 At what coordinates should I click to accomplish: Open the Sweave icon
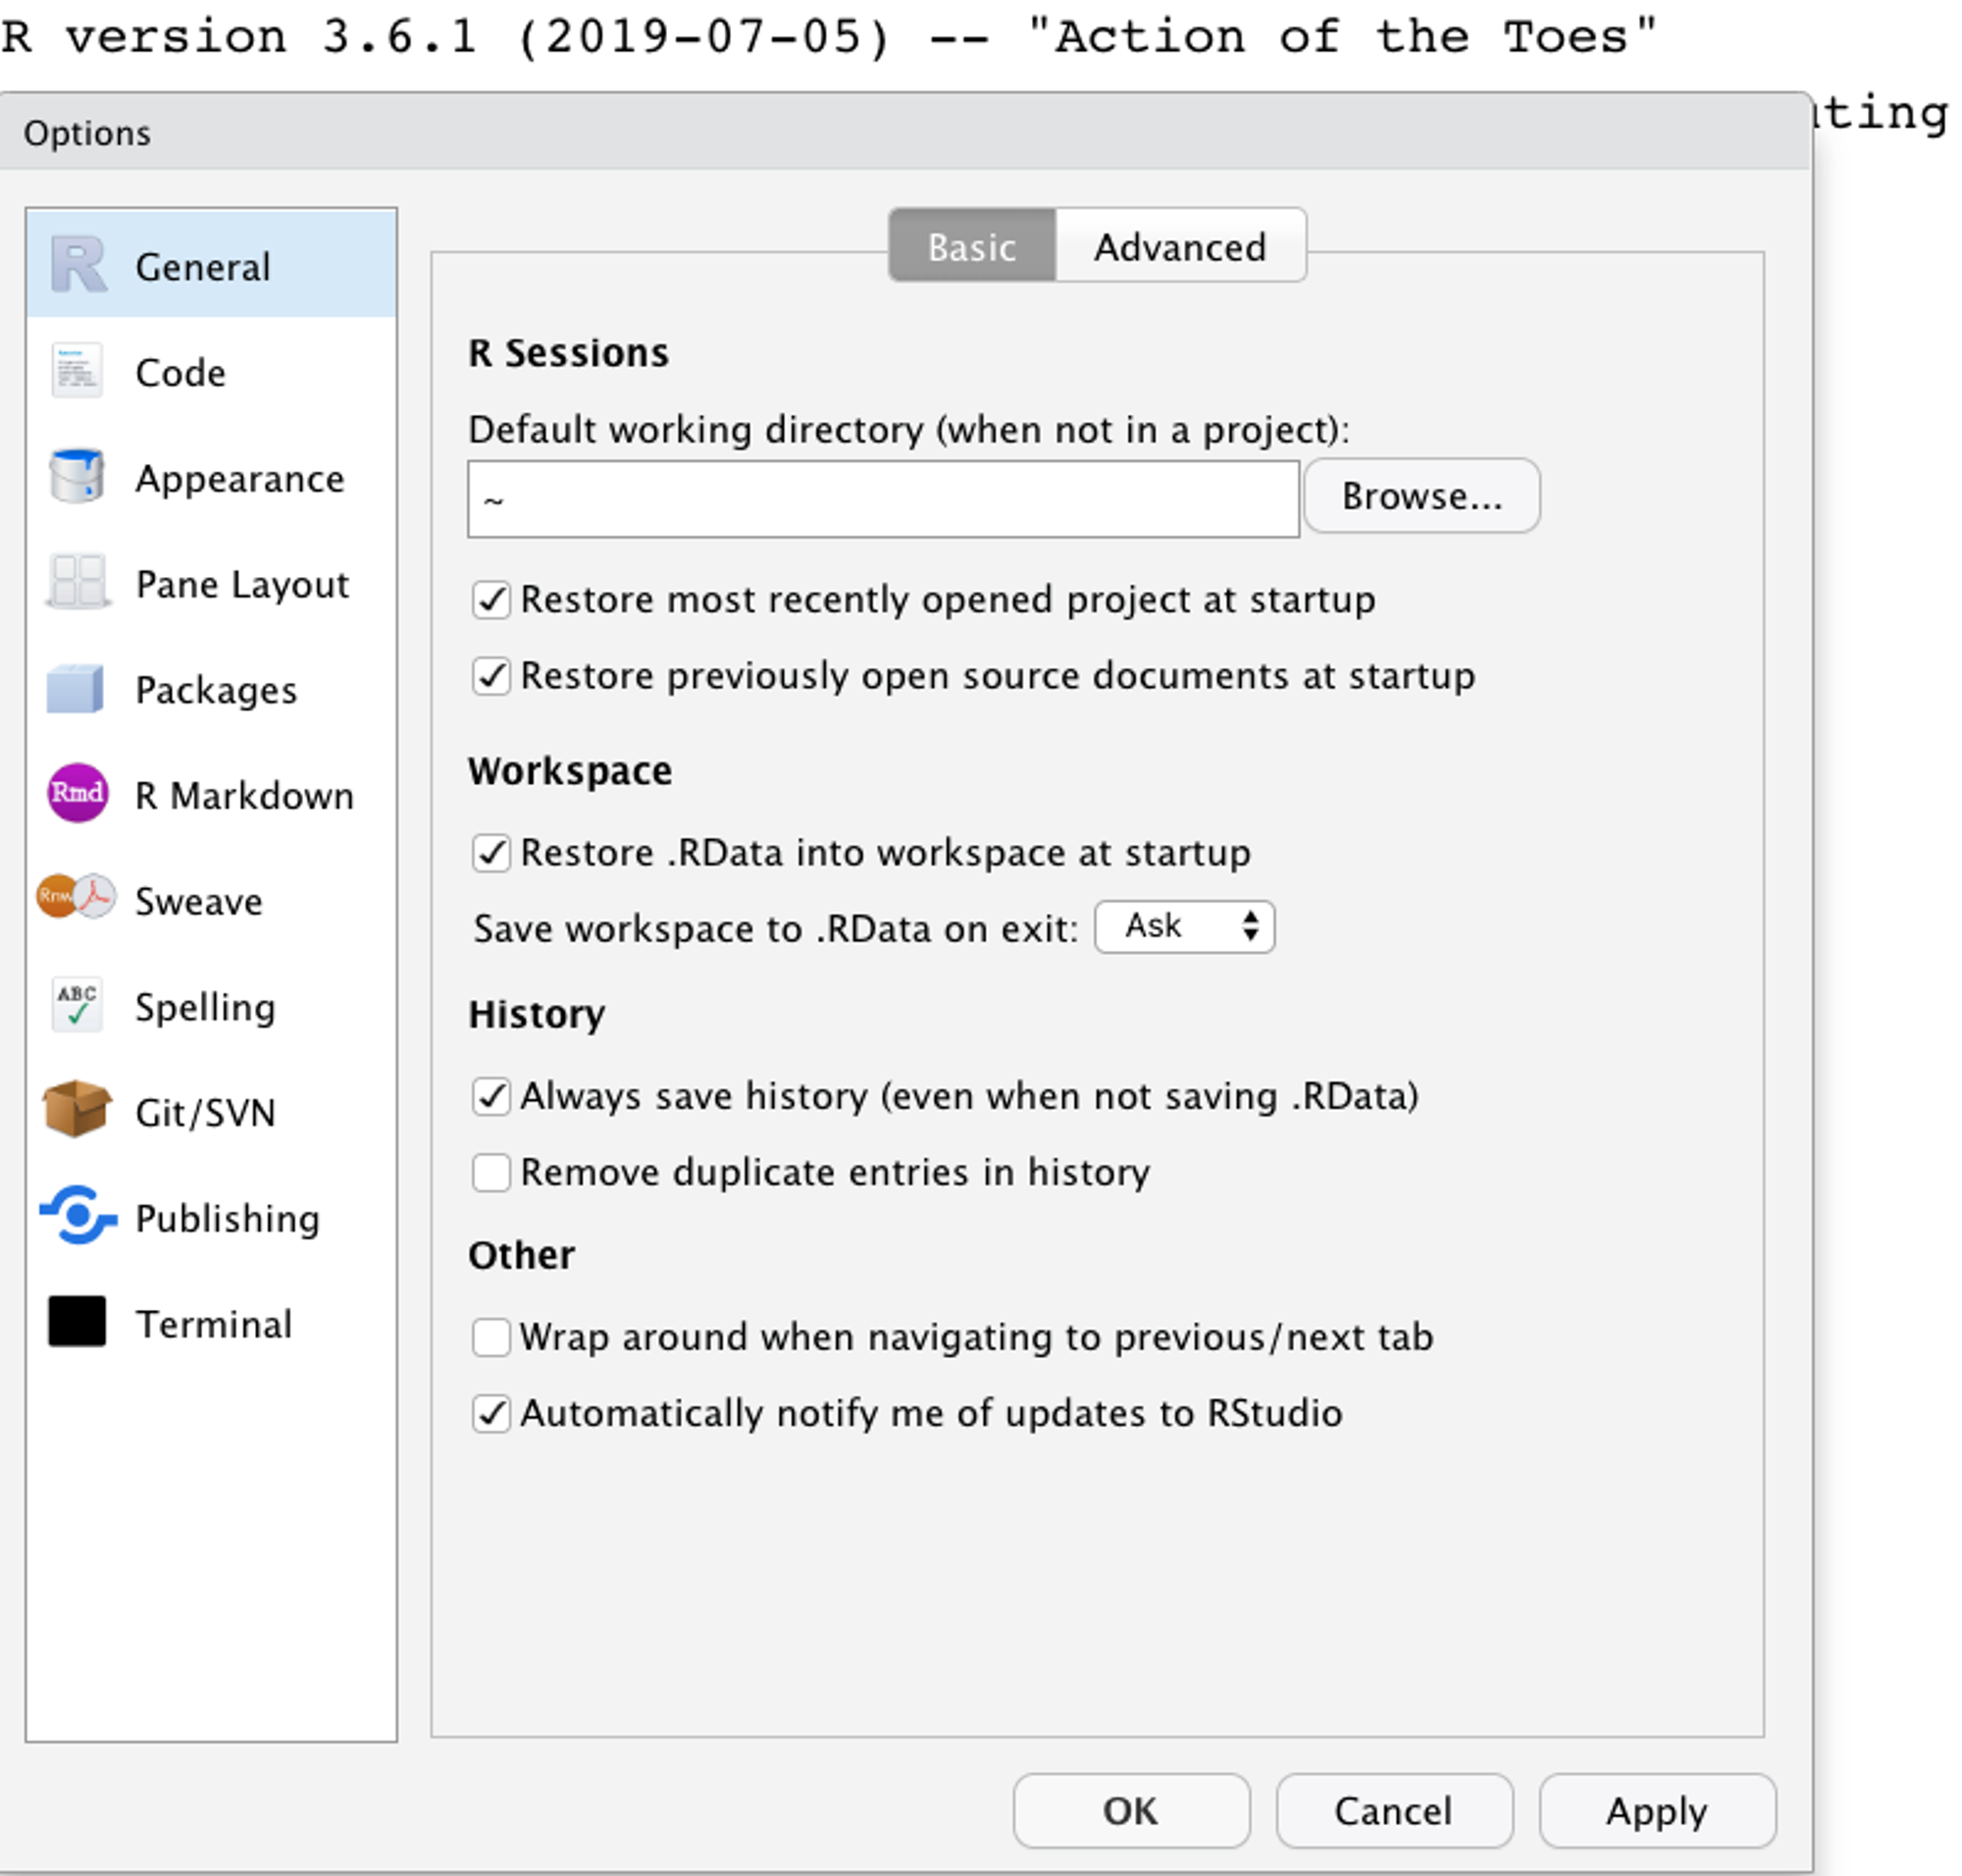(x=76, y=897)
